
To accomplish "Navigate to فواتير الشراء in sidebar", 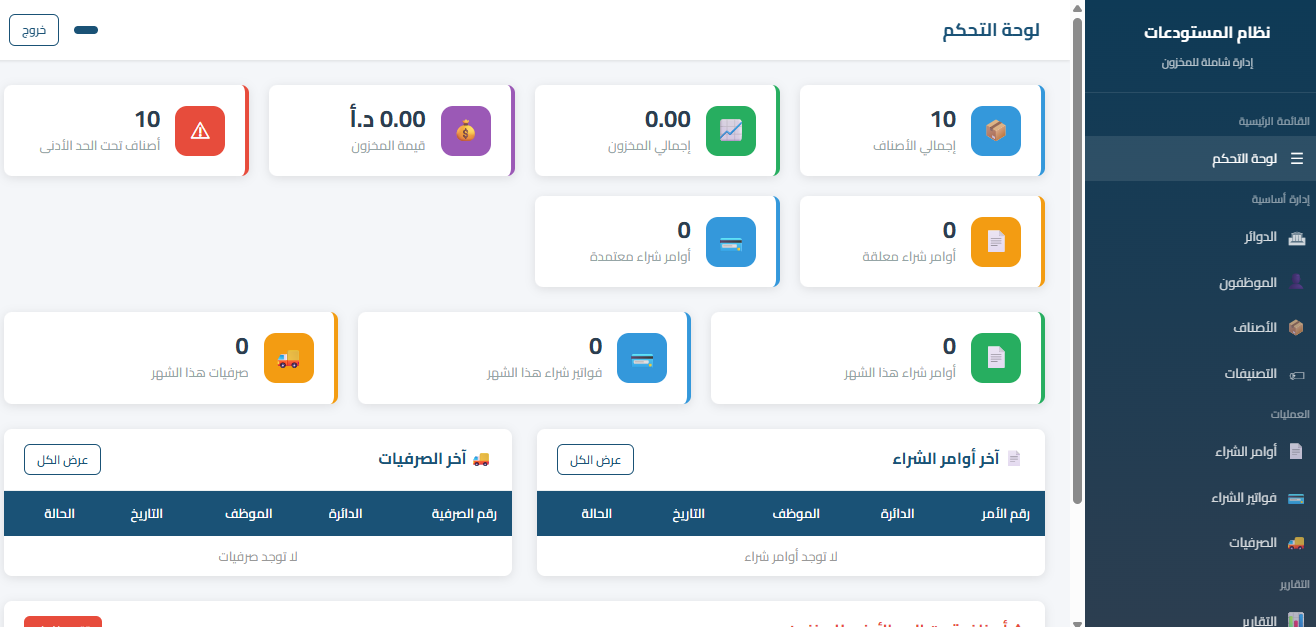I will click(x=1200, y=498).
